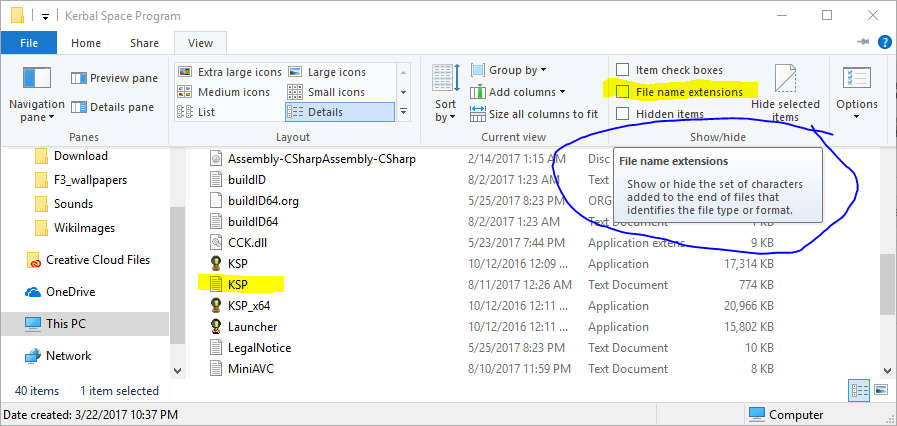Switch to Large icons layout
Image resolution: width=897 pixels, height=426 pixels.
326,72
